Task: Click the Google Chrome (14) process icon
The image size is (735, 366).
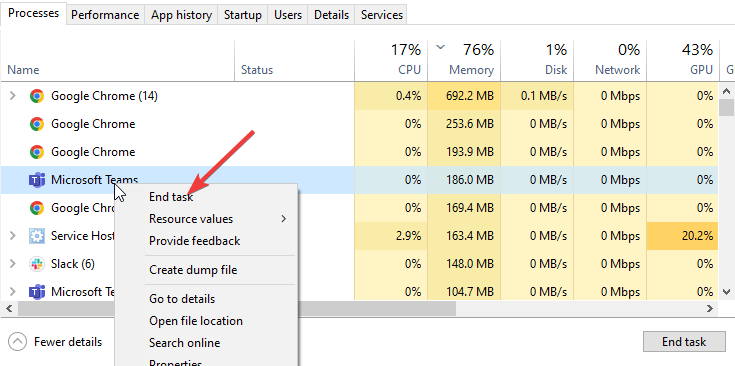Action: (x=37, y=96)
